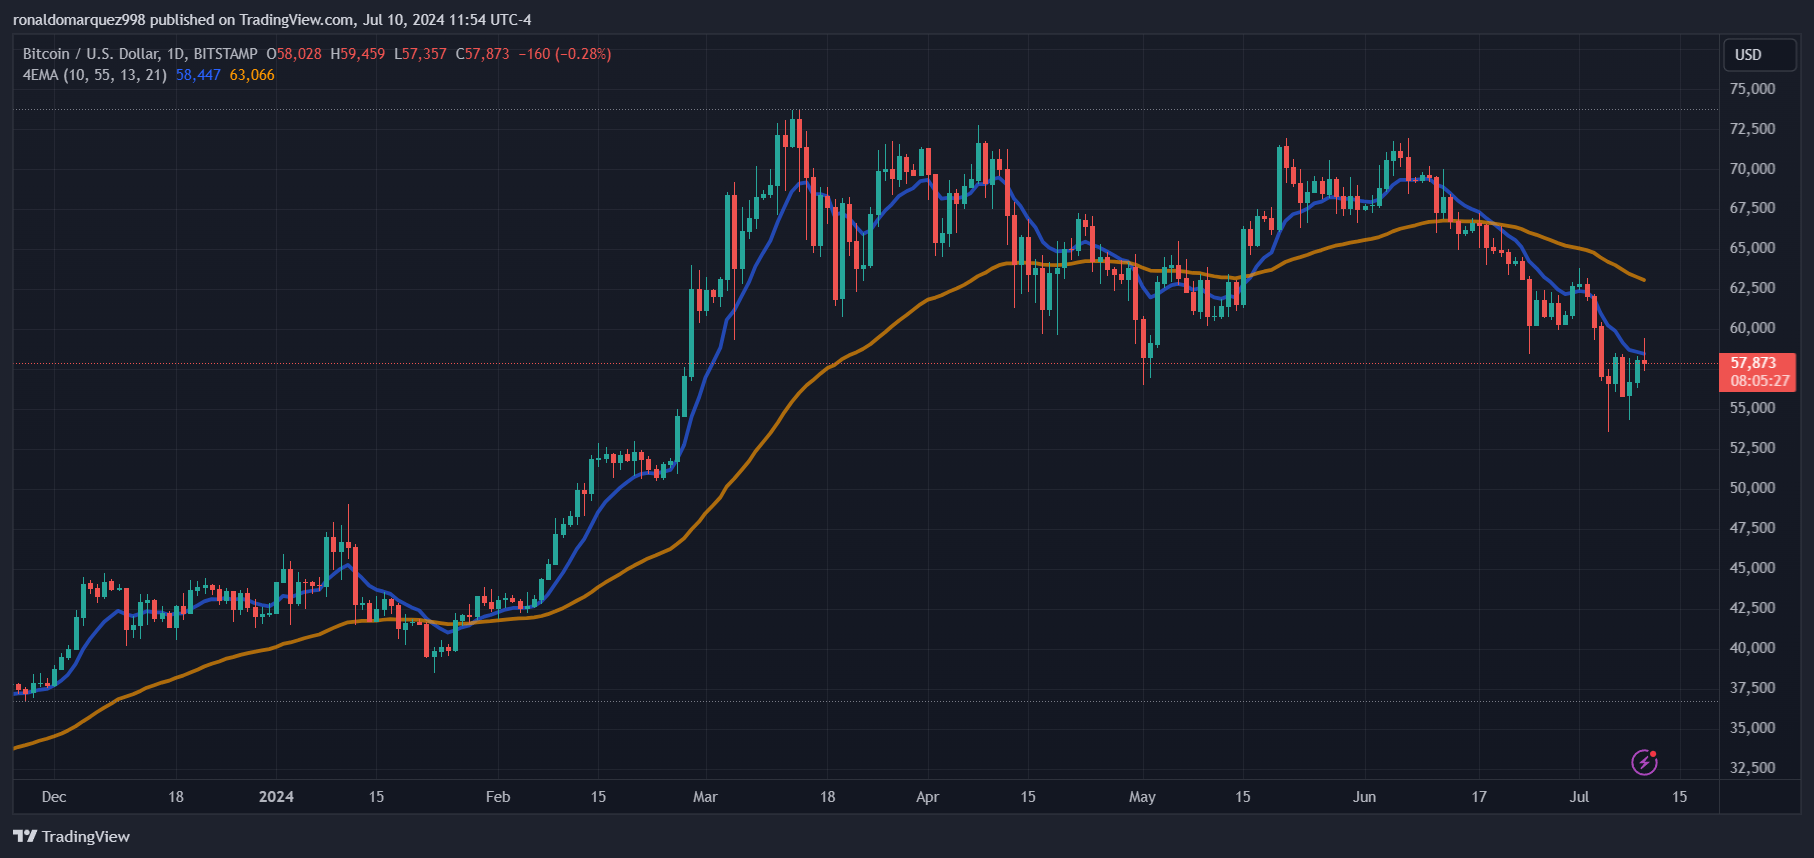Viewport: 1814px width, 858px height.
Task: Click the 17 label on time axis
Action: pyautogui.click(x=1479, y=797)
